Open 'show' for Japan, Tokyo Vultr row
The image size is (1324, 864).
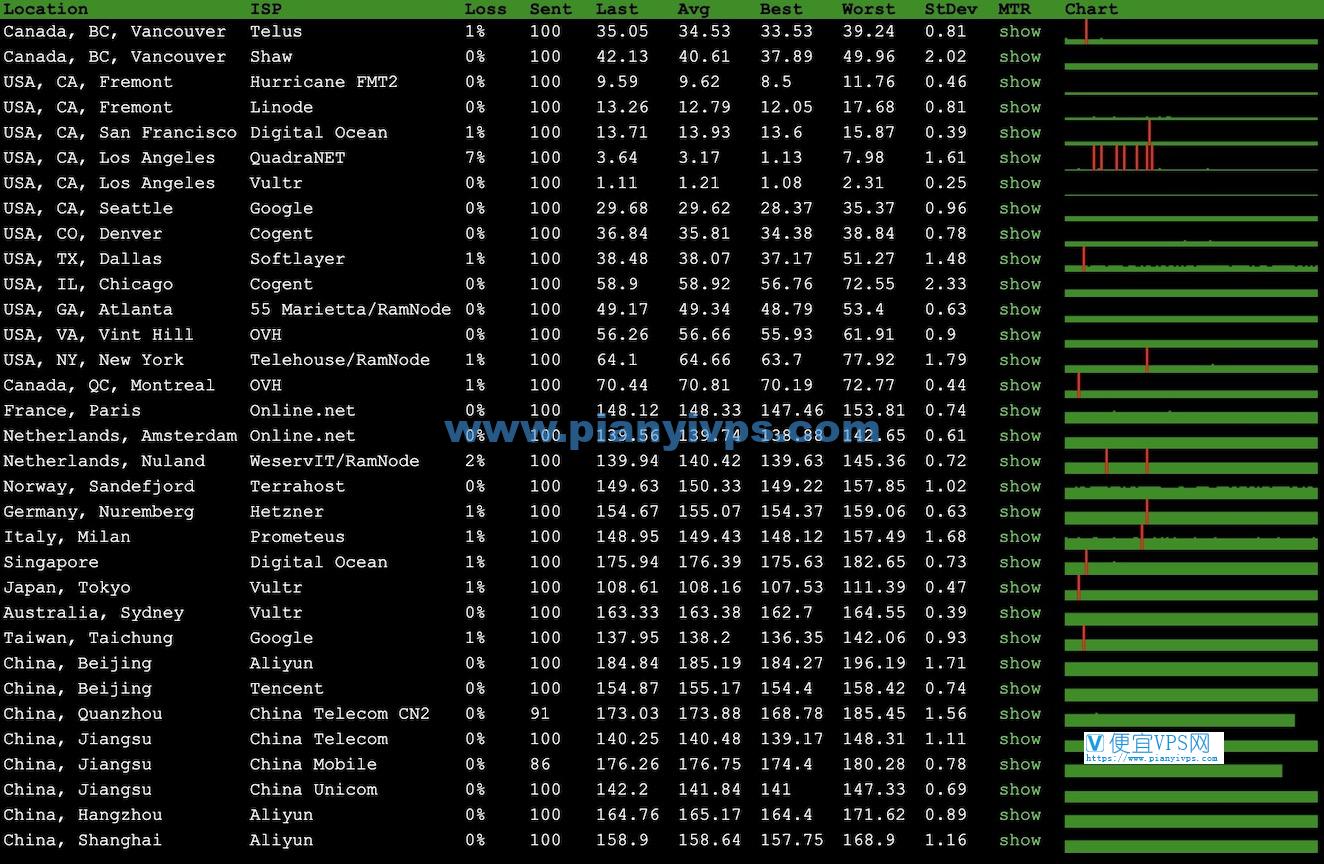[1020, 587]
